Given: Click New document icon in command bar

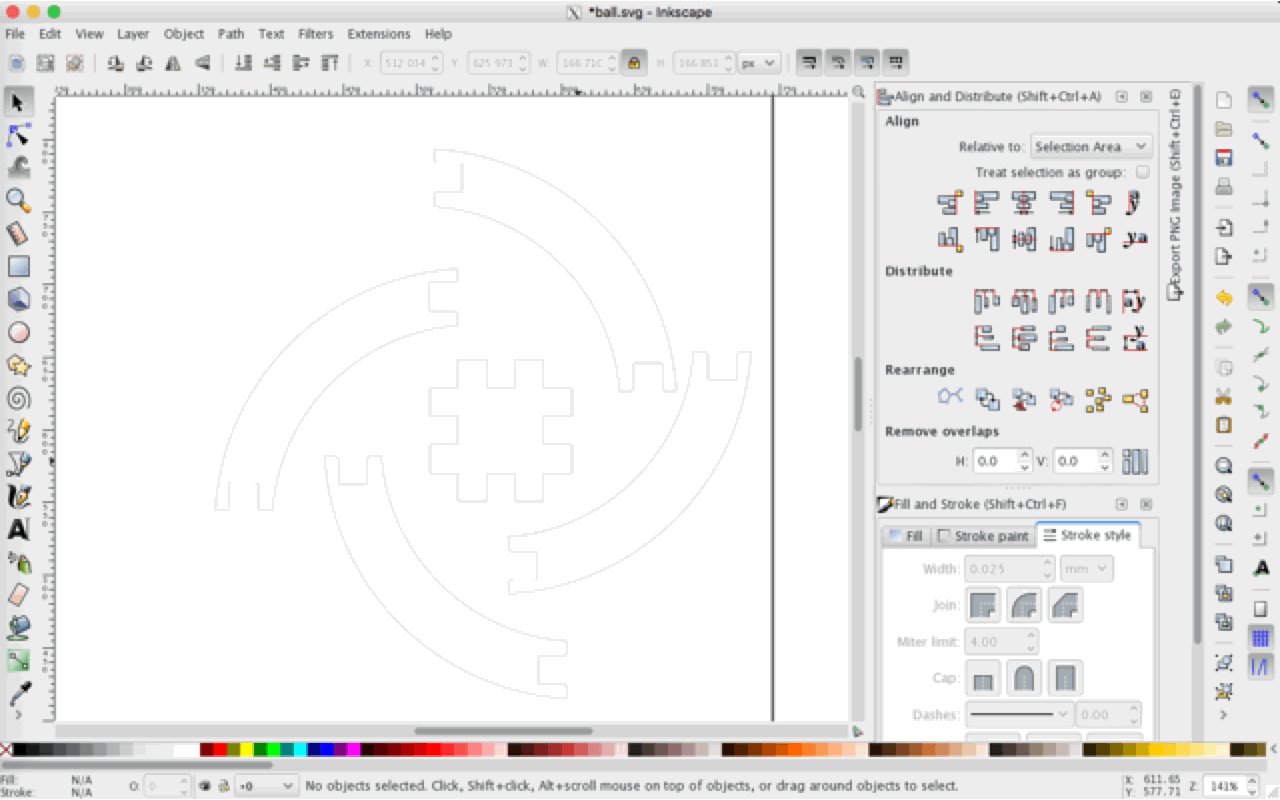Looking at the screenshot, I should click(1223, 100).
